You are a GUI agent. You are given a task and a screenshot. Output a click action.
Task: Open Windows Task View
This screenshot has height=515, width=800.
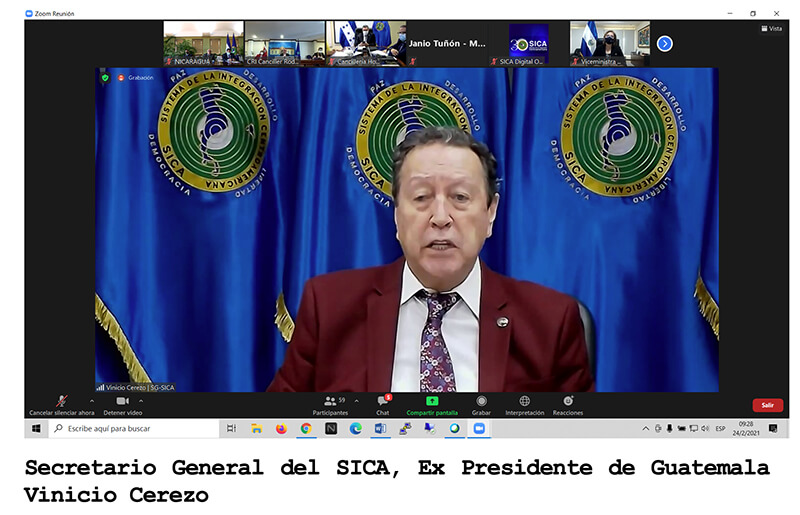coord(231,429)
